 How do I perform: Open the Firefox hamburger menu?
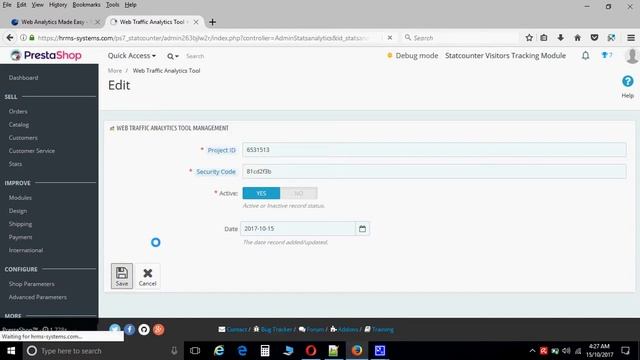[x=631, y=38]
